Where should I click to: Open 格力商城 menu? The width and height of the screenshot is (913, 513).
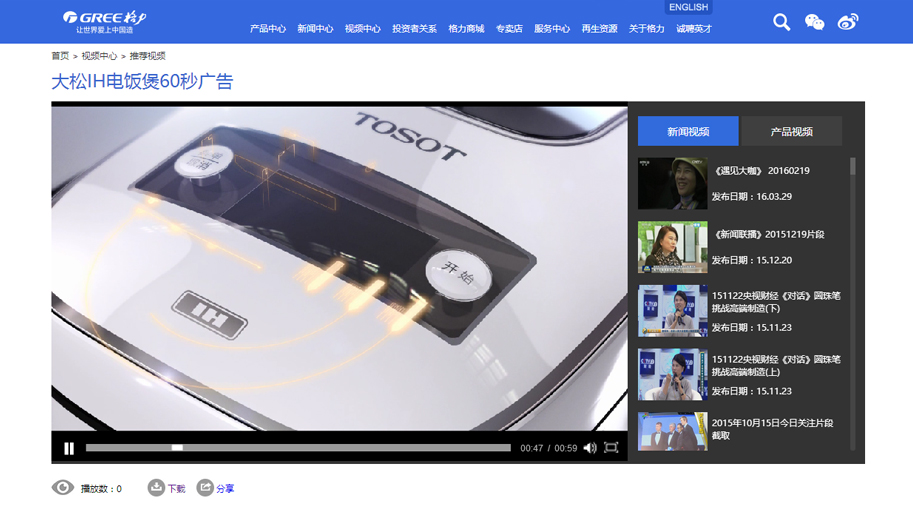click(x=466, y=29)
